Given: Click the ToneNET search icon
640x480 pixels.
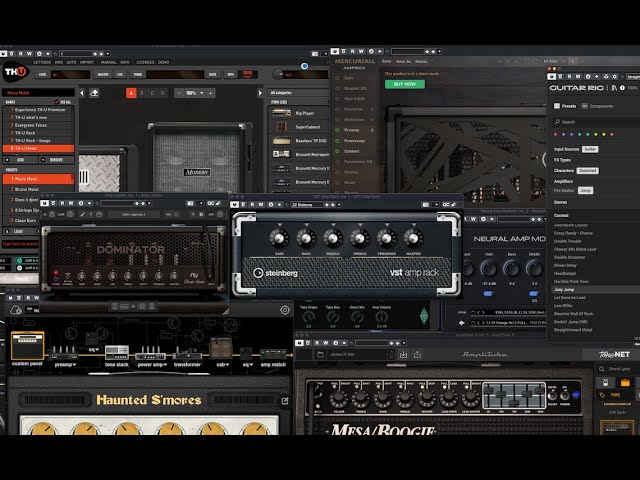Looking at the screenshot, I should (602, 369).
